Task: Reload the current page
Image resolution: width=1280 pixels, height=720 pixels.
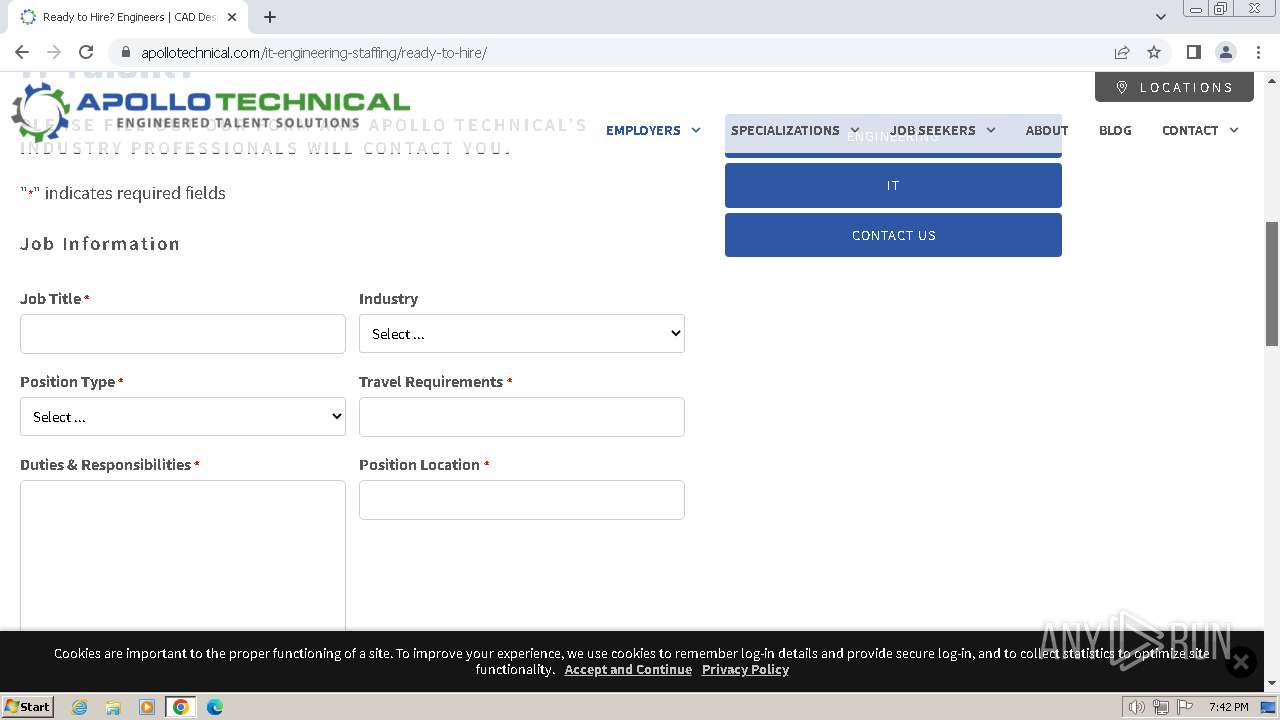Action: tap(86, 52)
